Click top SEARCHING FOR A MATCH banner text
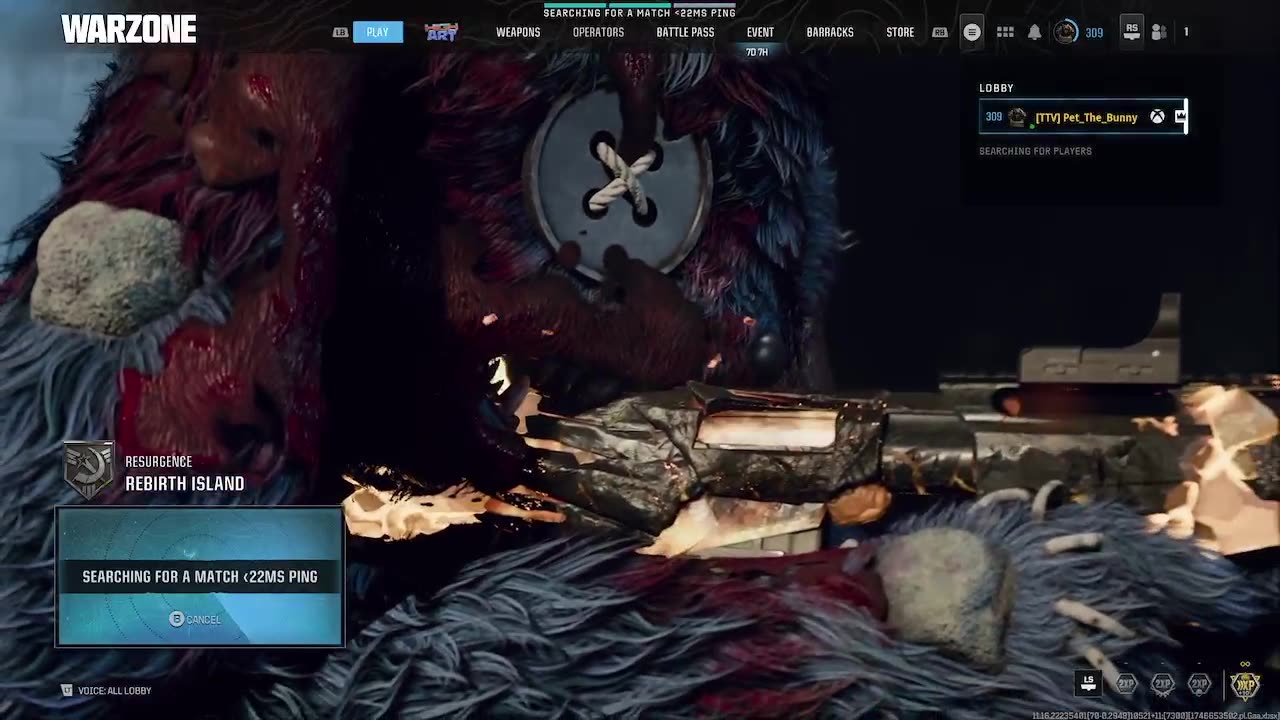Viewport: 1280px width, 720px height. (640, 13)
